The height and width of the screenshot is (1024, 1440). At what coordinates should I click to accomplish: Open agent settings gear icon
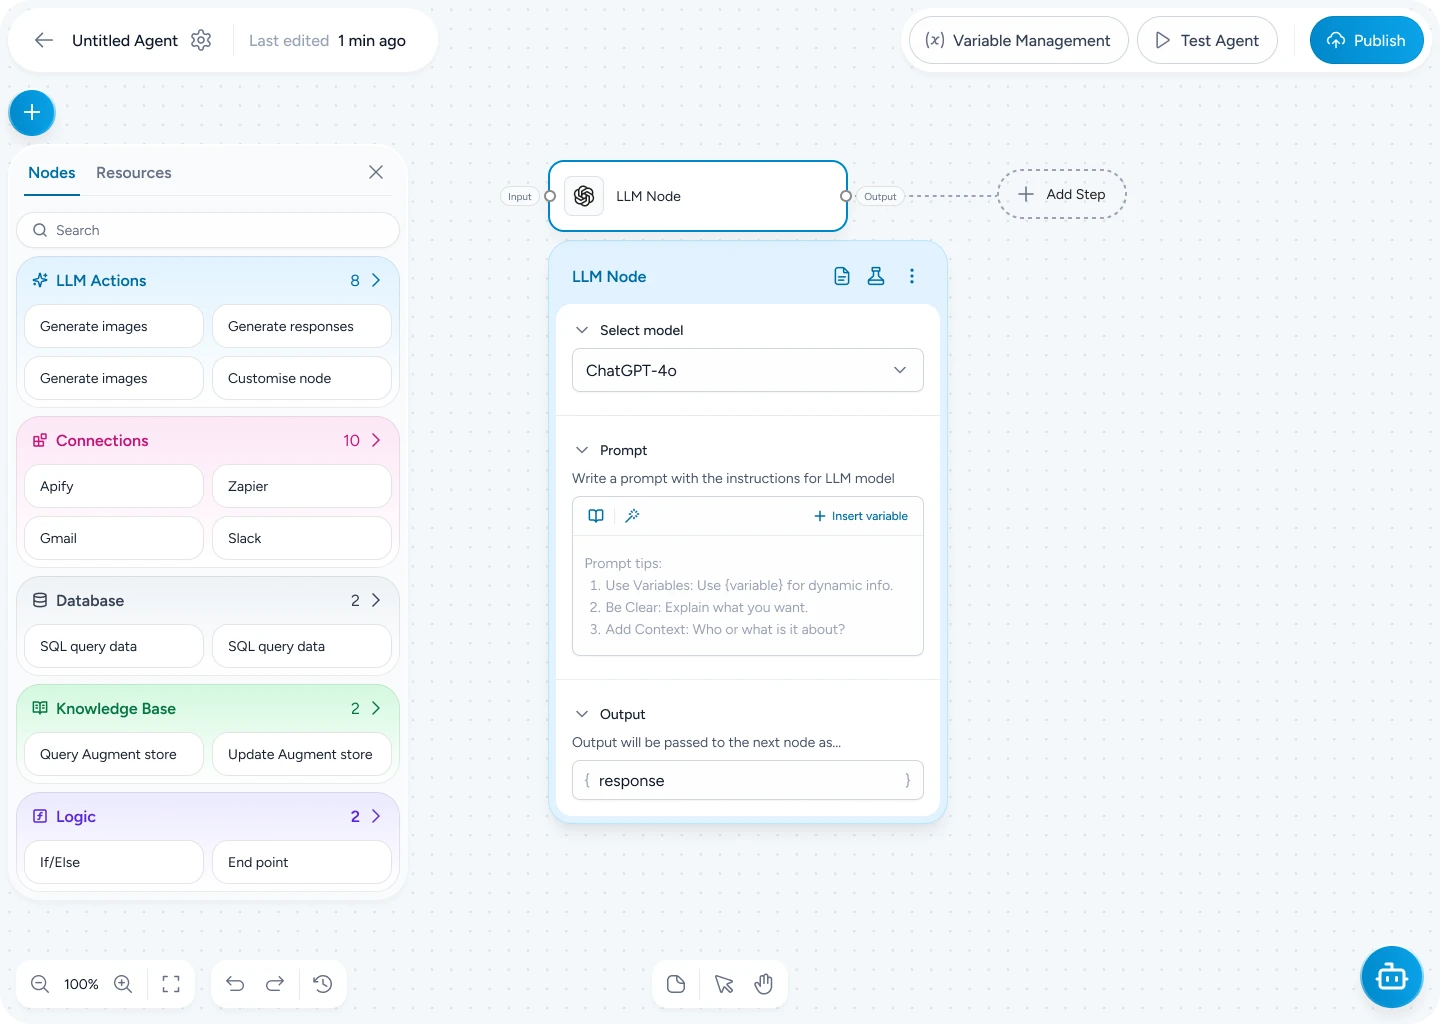point(201,40)
